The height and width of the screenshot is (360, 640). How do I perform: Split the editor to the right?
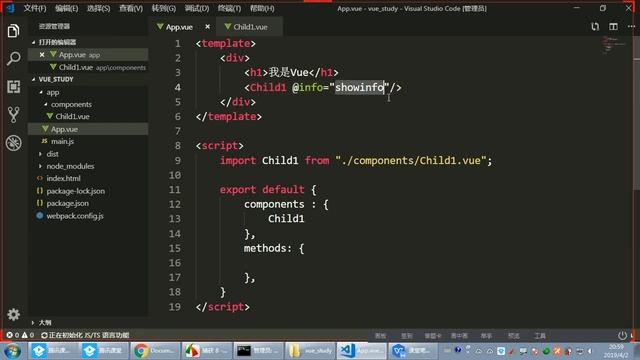point(613,27)
